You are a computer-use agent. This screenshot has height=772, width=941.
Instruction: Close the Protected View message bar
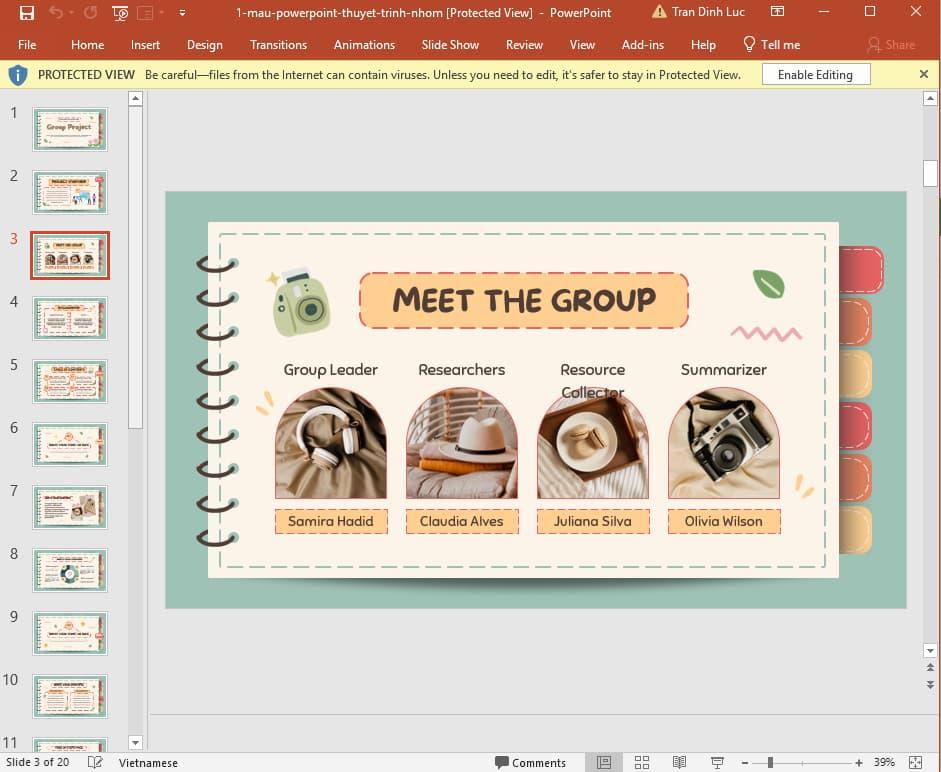pos(923,74)
